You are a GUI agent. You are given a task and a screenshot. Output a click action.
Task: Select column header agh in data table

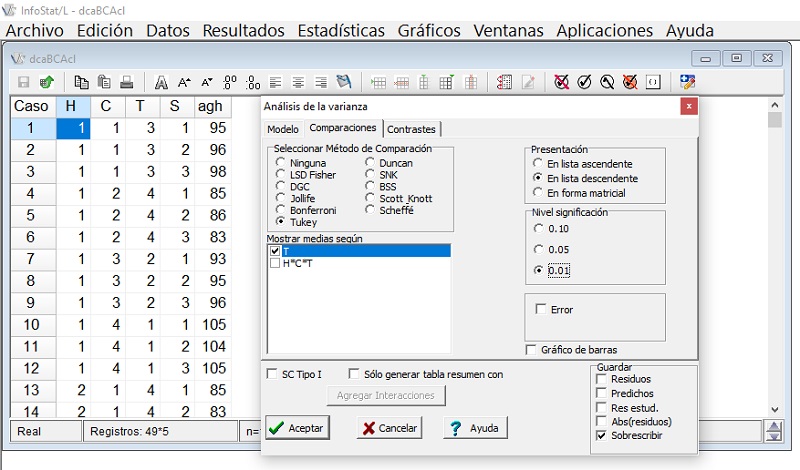click(x=210, y=106)
